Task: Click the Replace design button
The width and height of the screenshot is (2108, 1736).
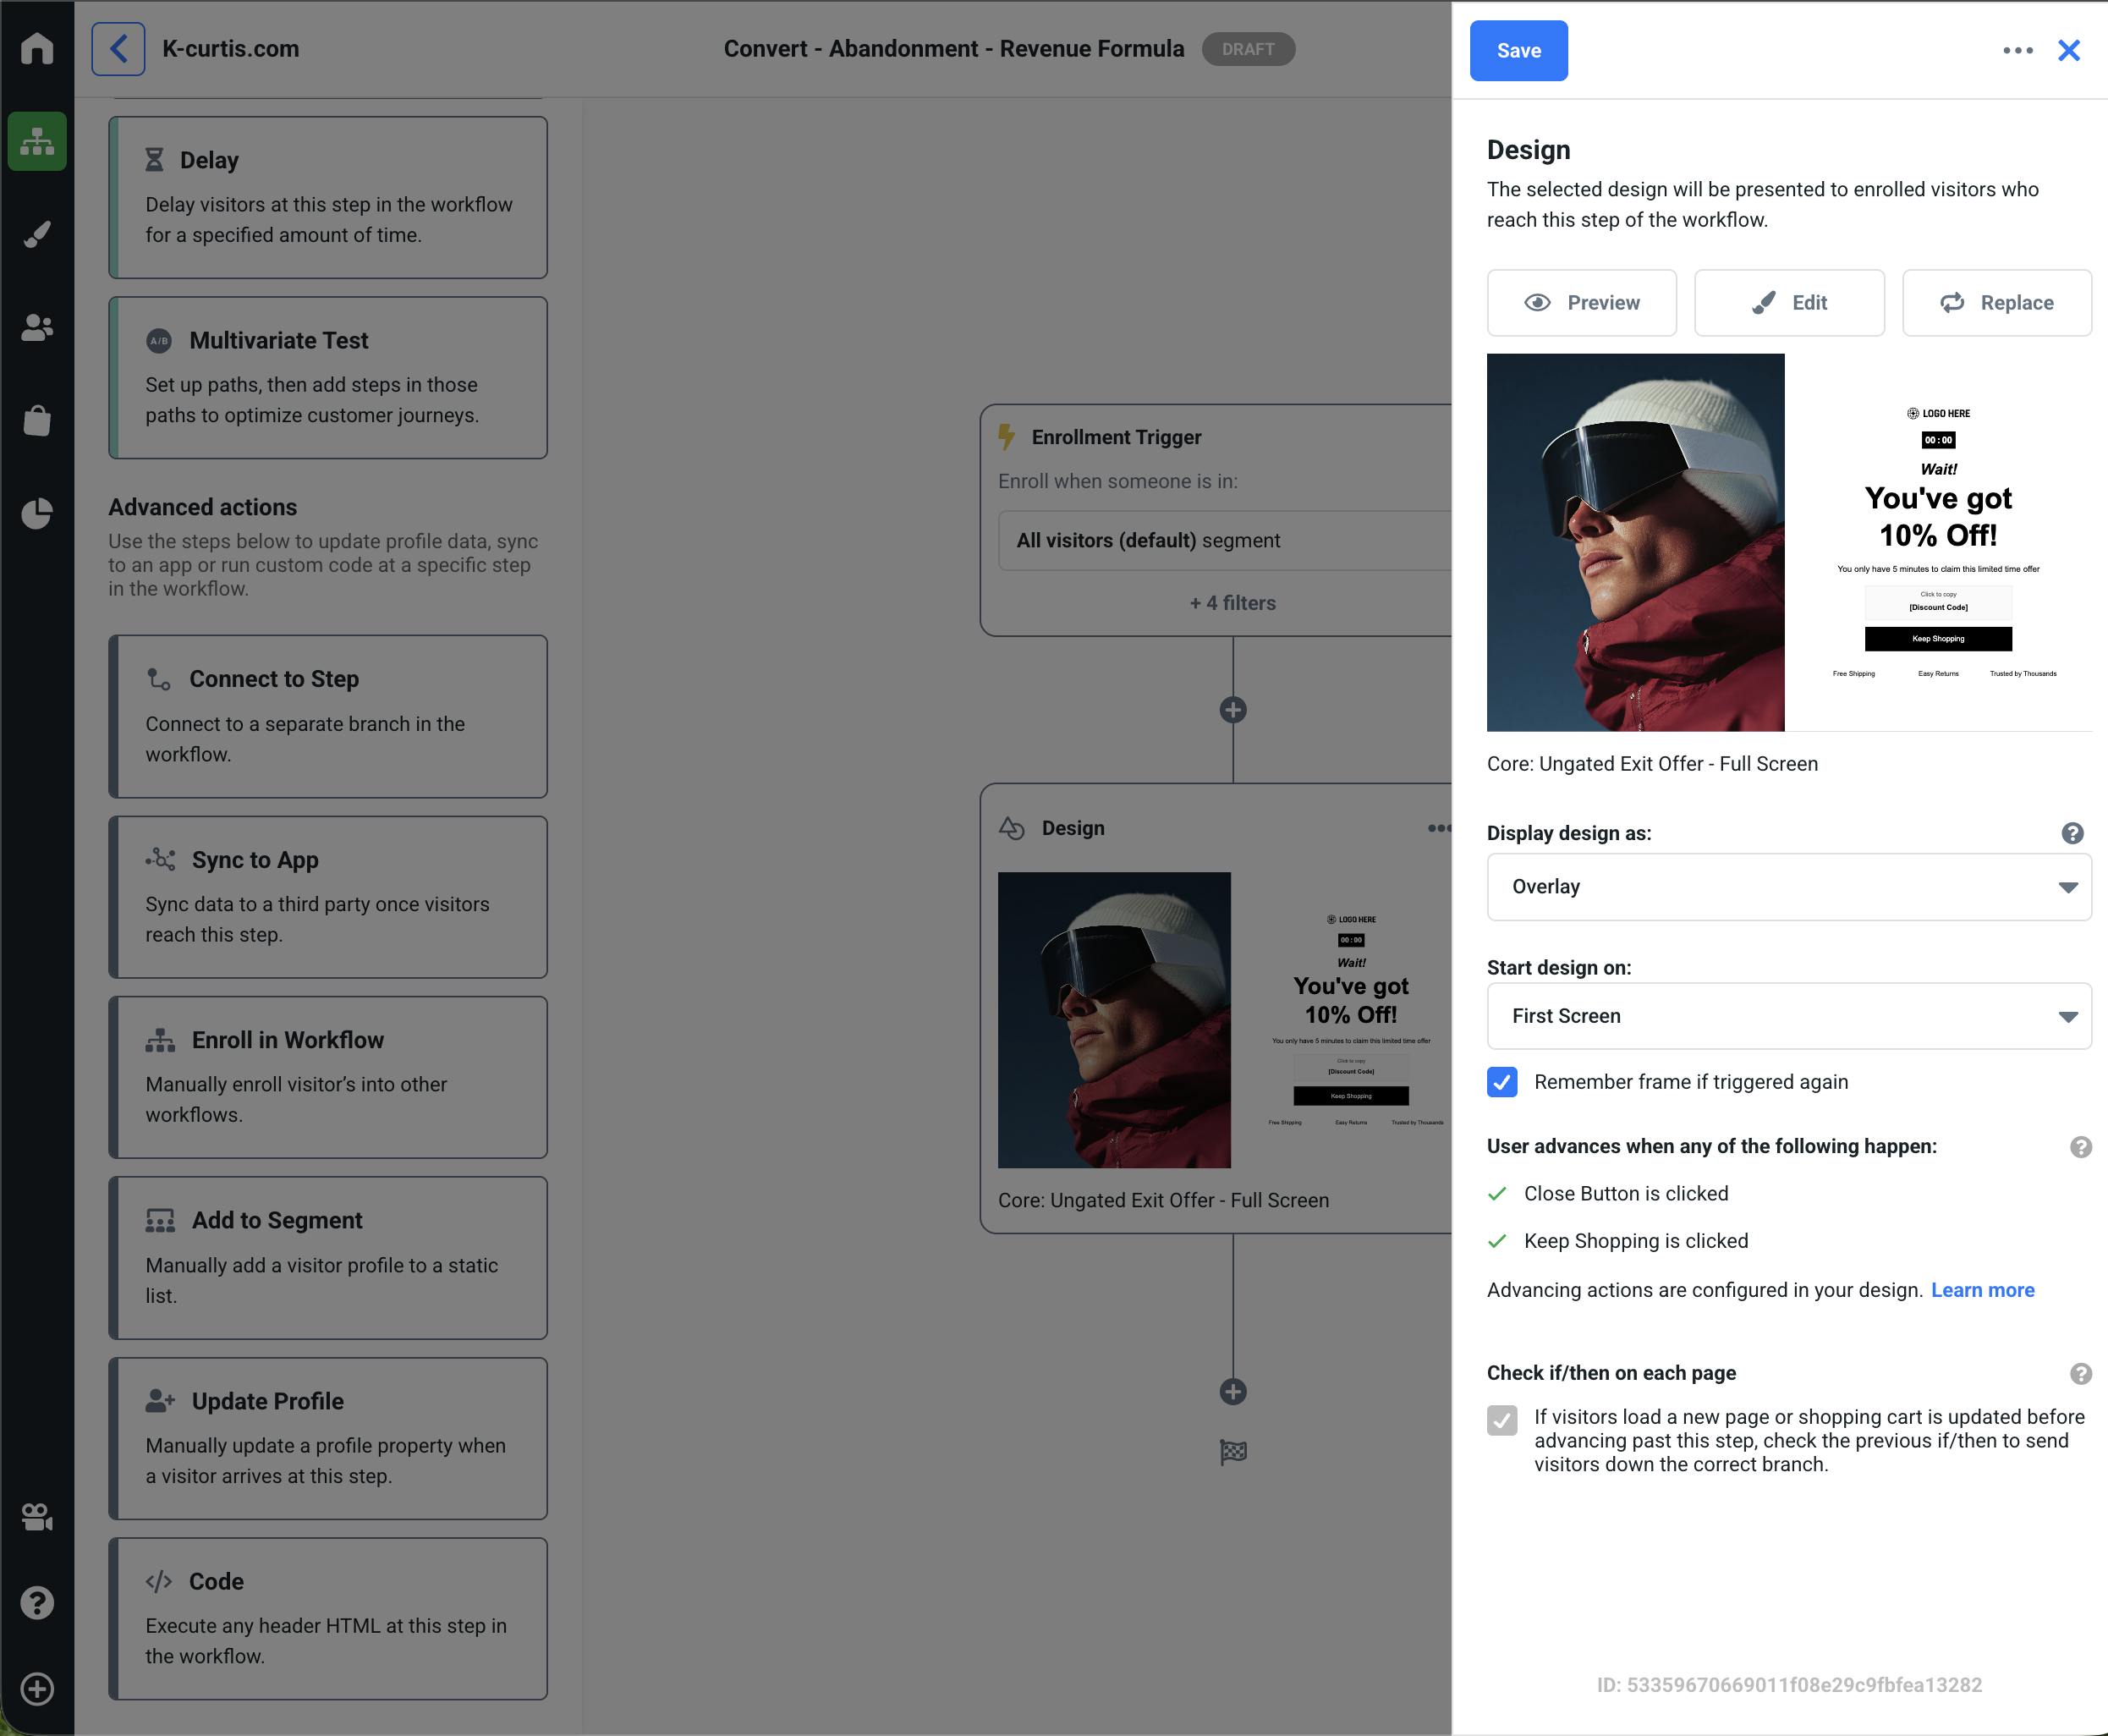Action: [1996, 303]
